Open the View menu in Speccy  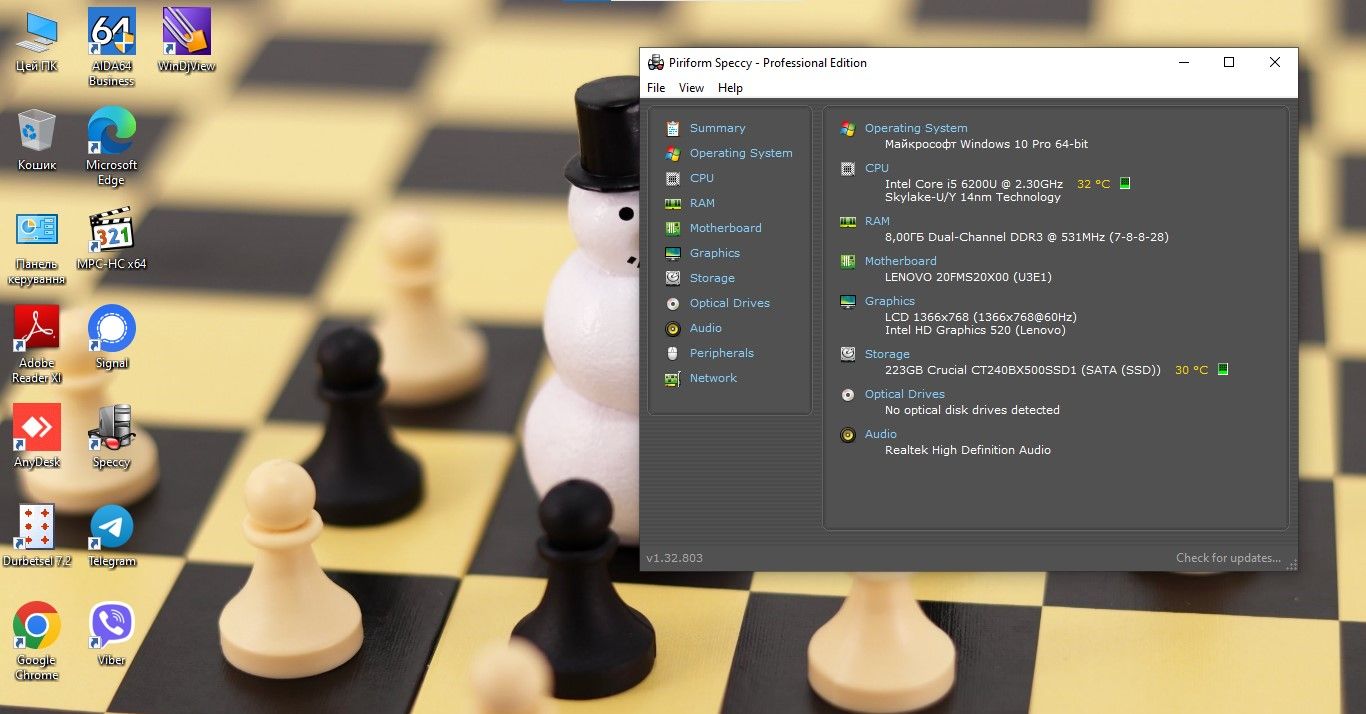691,88
